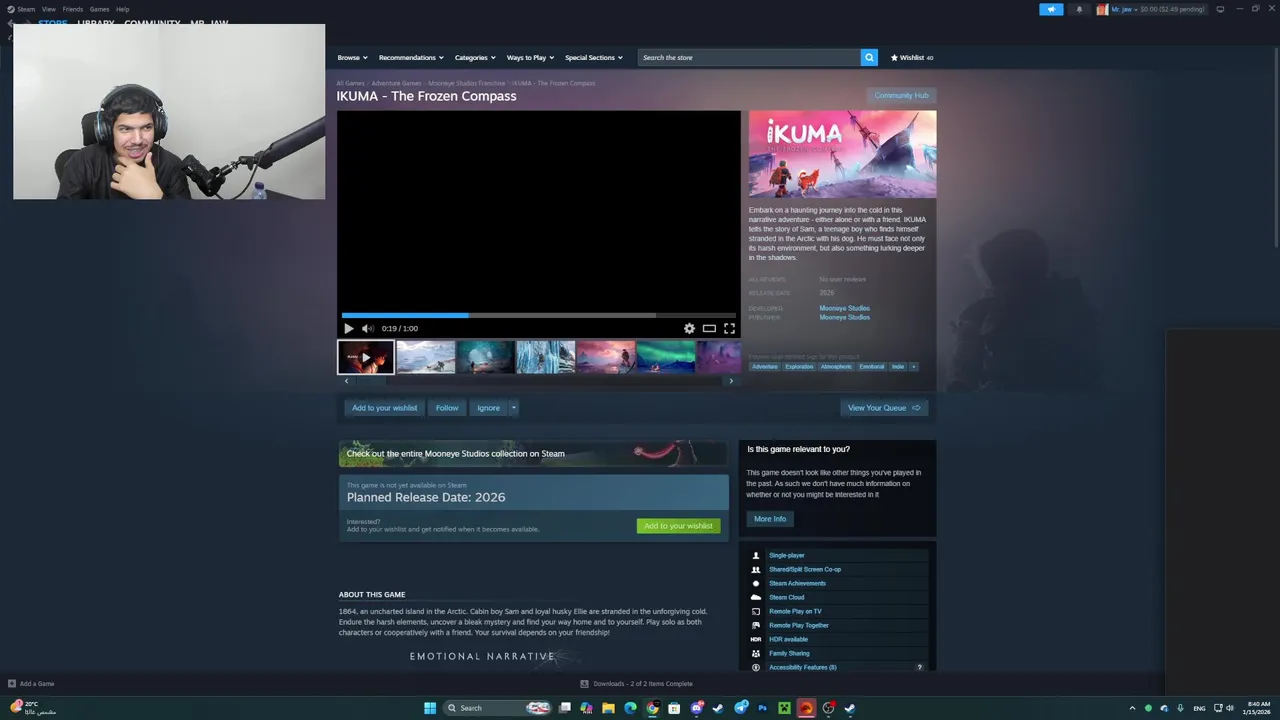Click the Shared/Split Screen Co-op icon
Image resolution: width=1280 pixels, height=720 pixels.
pyautogui.click(x=756, y=569)
